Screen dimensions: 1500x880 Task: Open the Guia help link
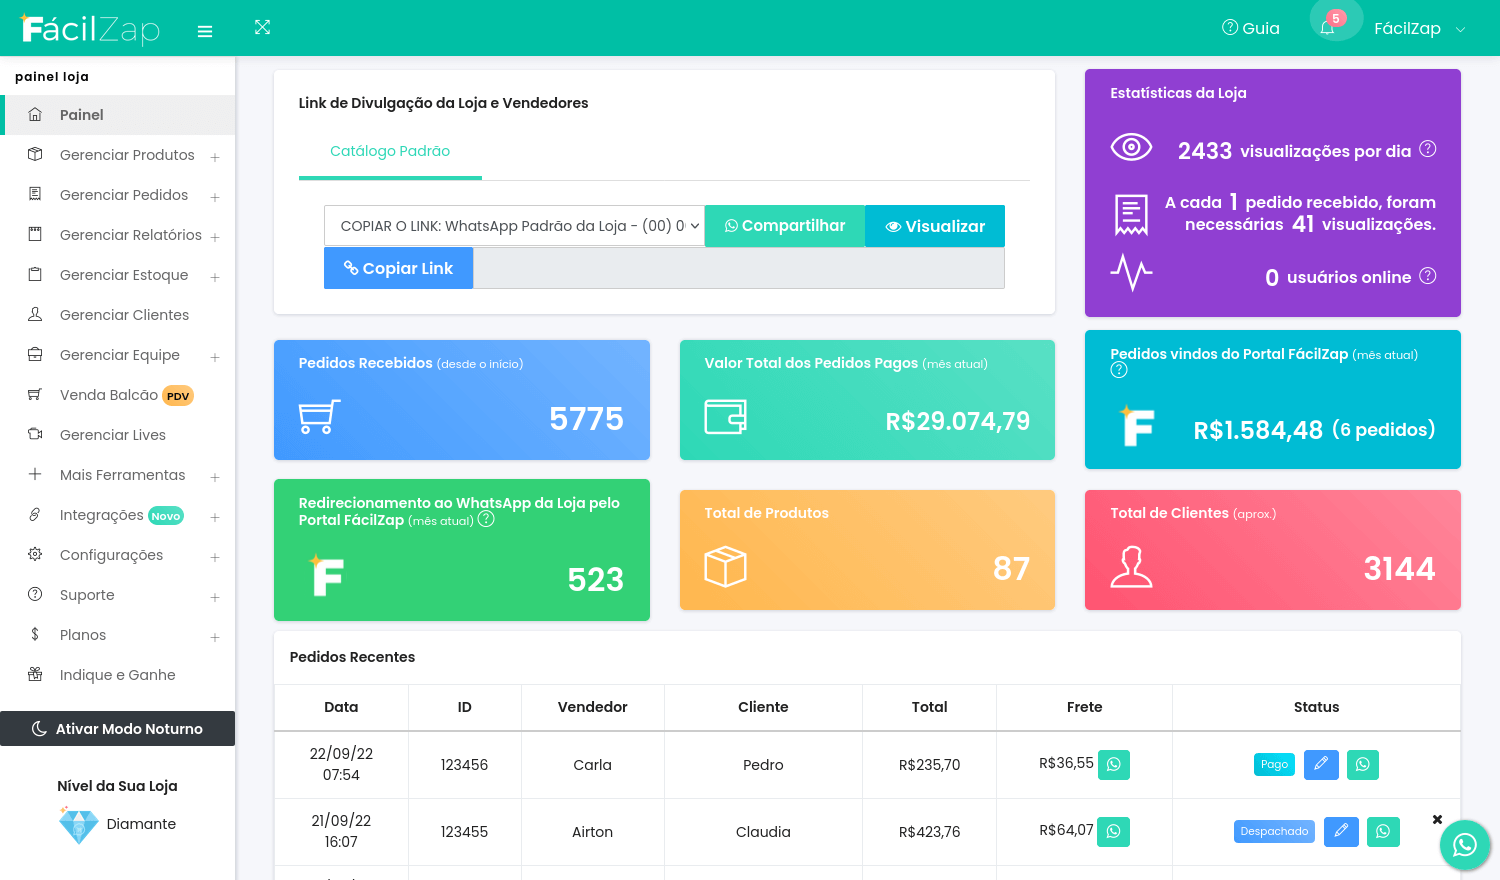coord(1251,28)
